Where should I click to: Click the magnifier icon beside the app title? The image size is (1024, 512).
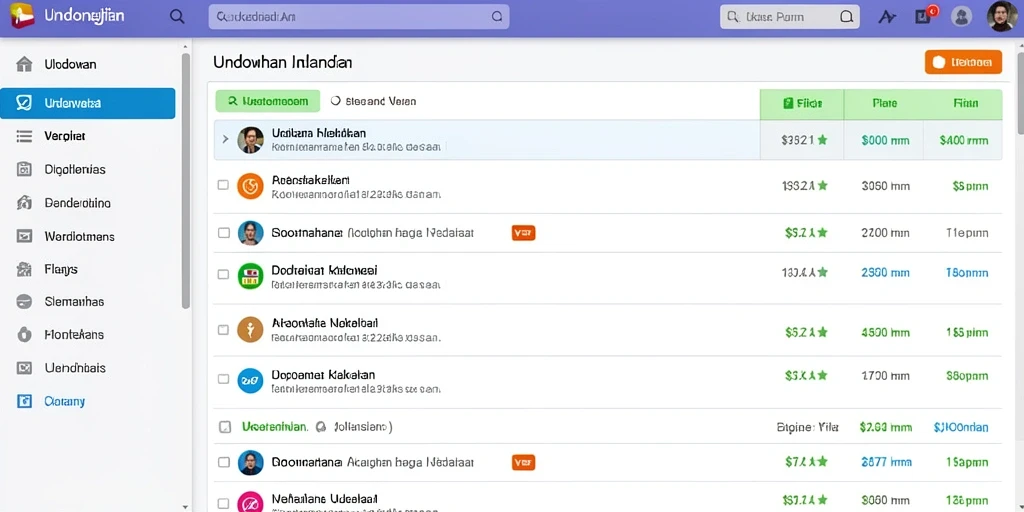point(176,16)
